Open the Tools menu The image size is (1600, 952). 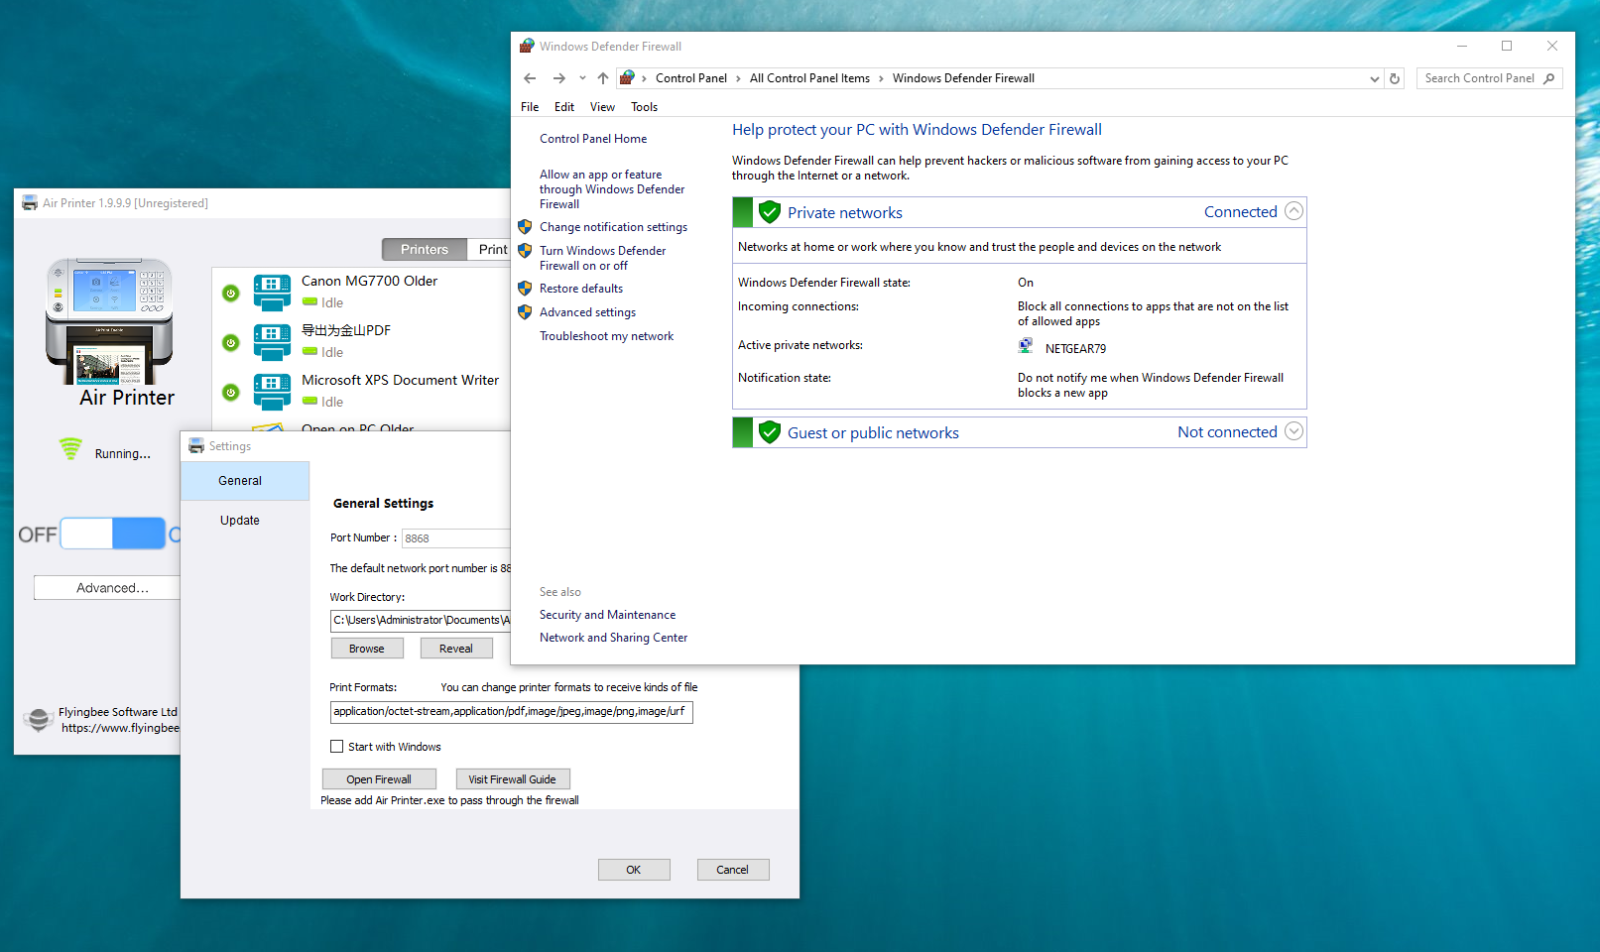click(x=645, y=107)
